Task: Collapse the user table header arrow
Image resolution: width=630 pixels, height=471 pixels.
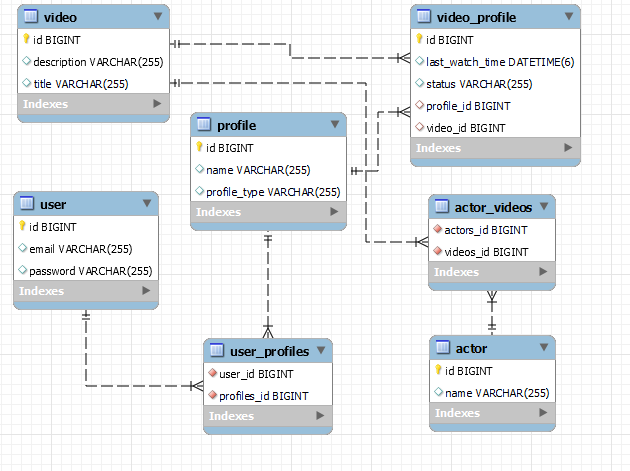Action: 147,203
